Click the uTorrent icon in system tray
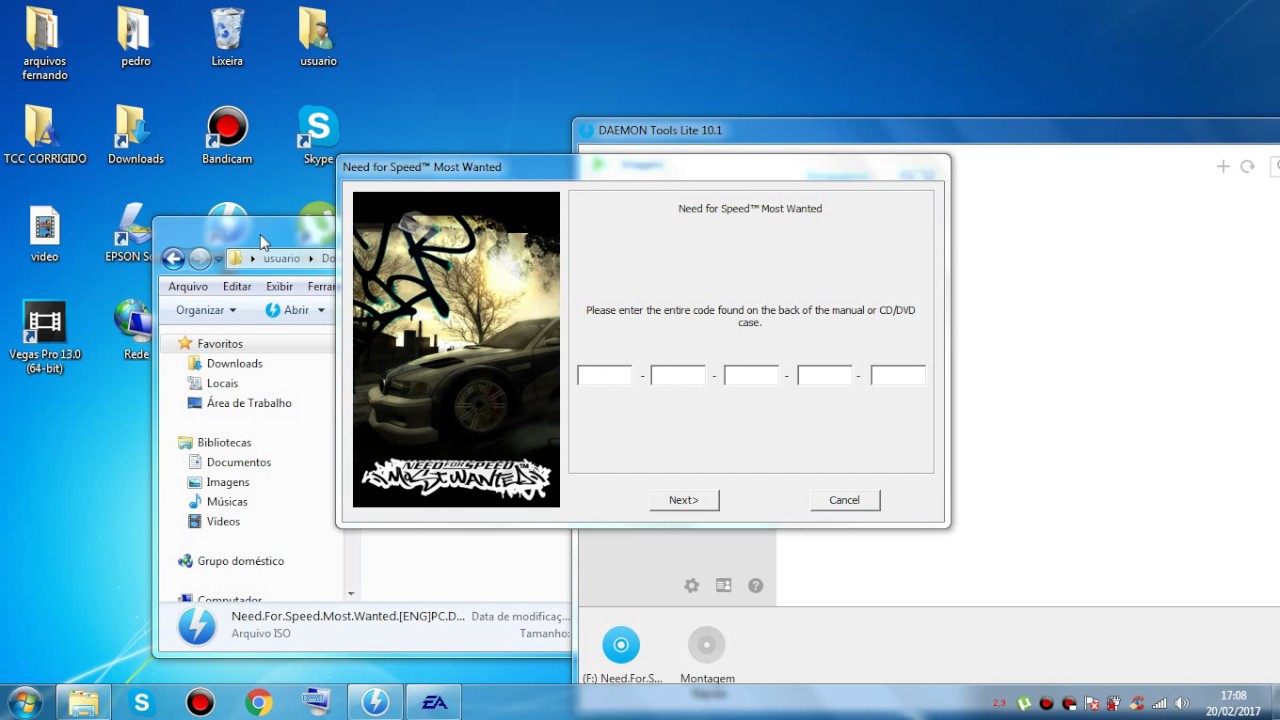This screenshot has height=720, width=1280. 1024,703
